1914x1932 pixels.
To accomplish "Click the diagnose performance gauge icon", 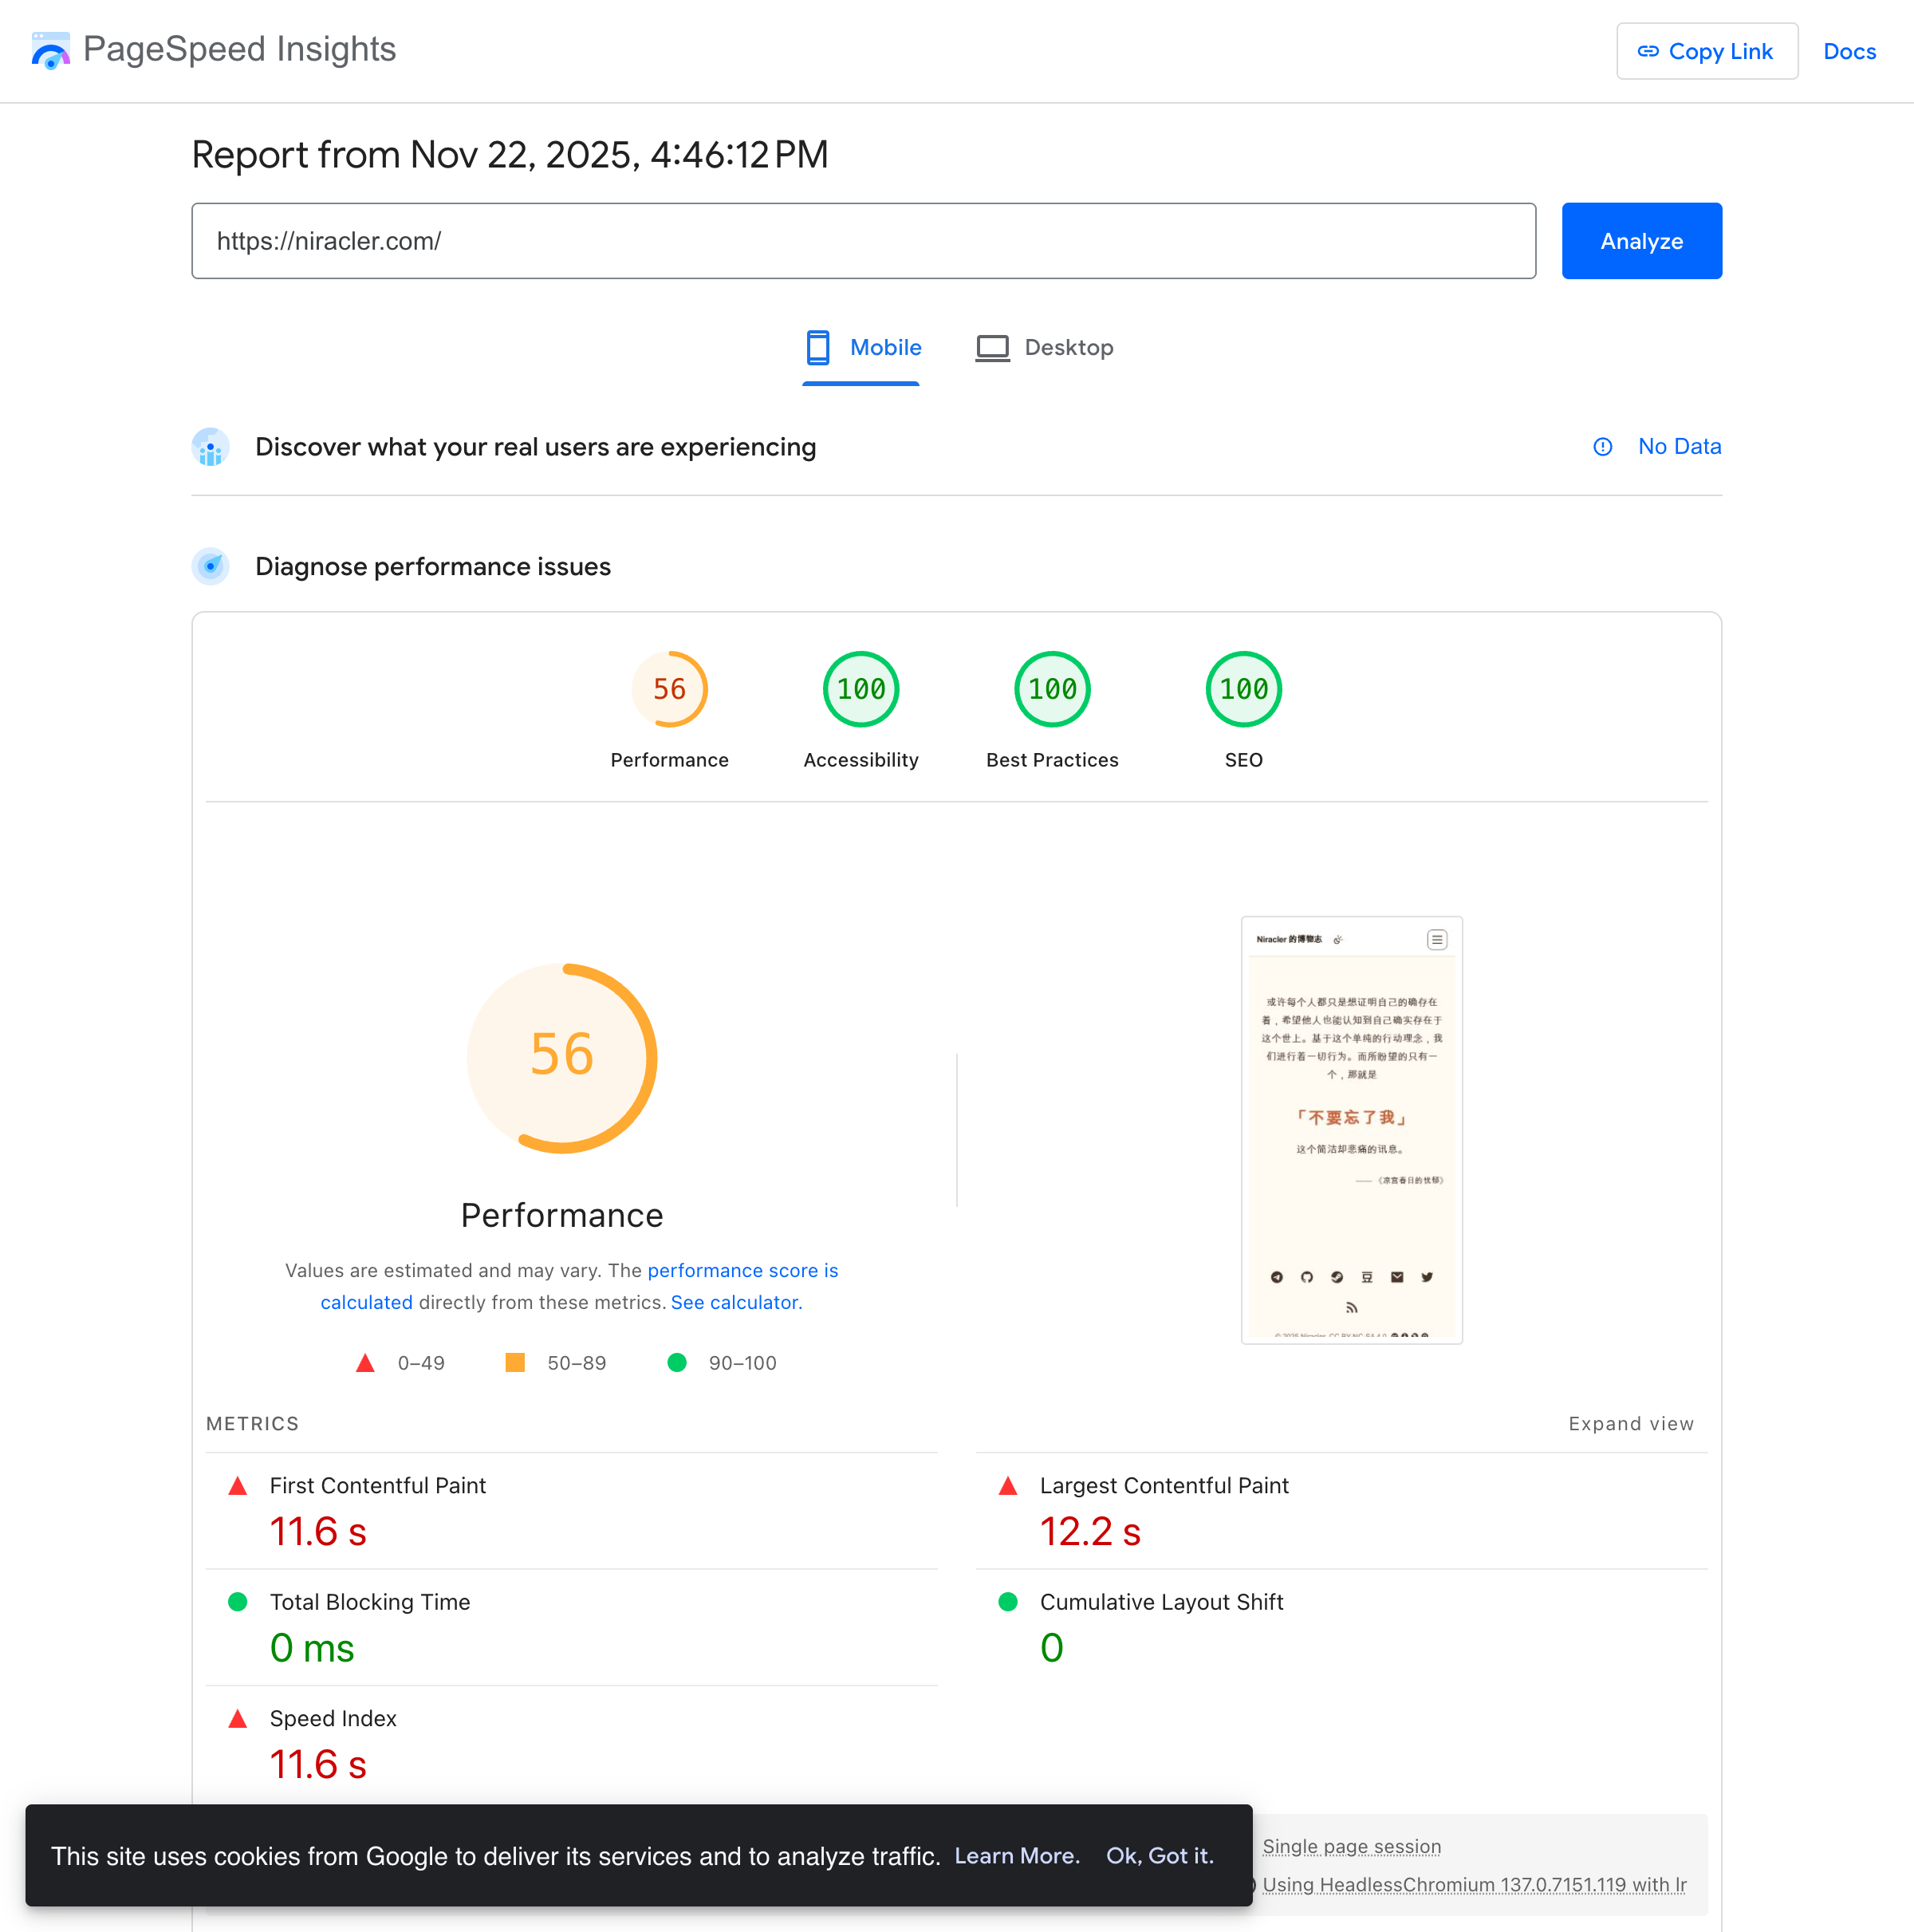I will [211, 566].
